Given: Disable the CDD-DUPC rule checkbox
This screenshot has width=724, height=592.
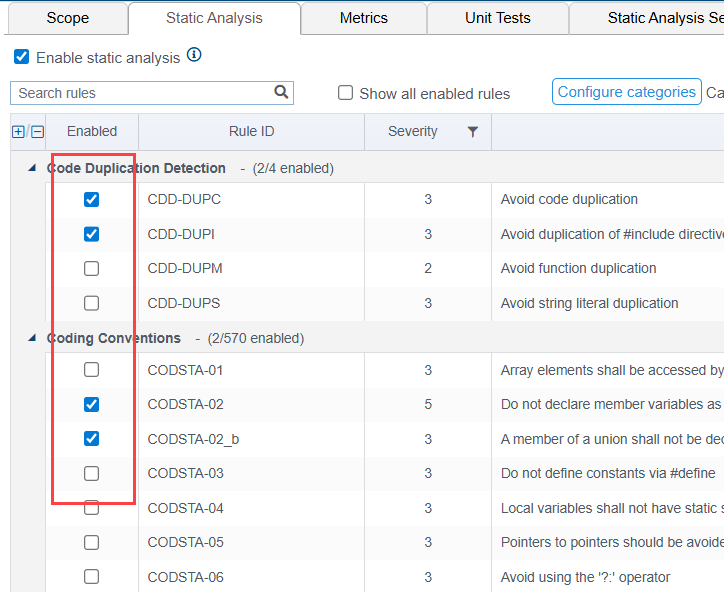Looking at the screenshot, I should coord(91,199).
